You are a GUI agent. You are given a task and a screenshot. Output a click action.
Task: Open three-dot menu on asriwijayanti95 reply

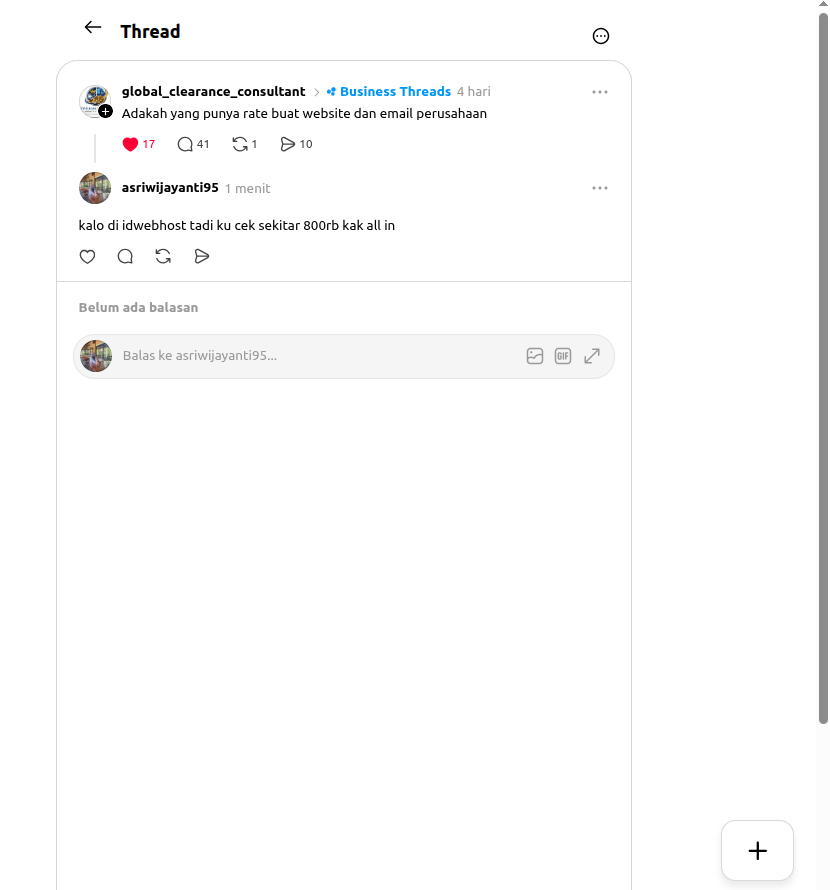[600, 188]
